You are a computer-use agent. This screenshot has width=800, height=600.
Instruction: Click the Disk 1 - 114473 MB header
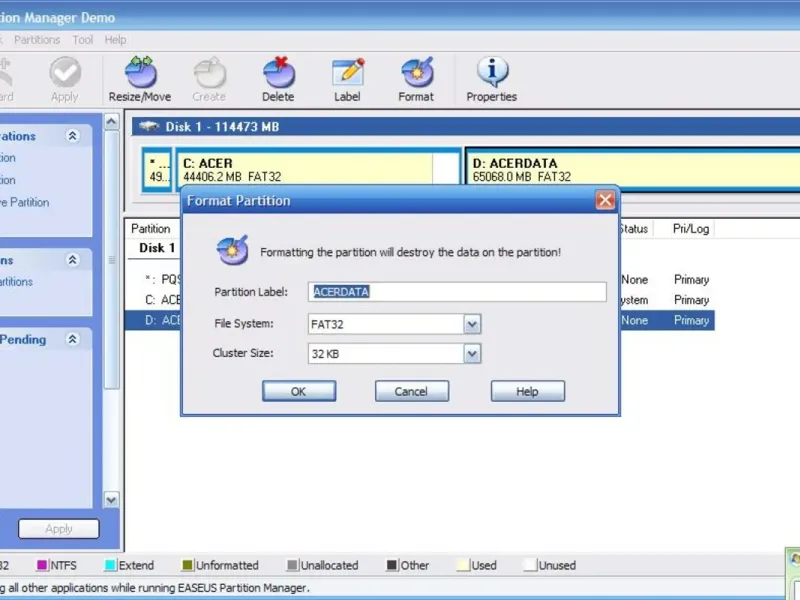pos(466,127)
